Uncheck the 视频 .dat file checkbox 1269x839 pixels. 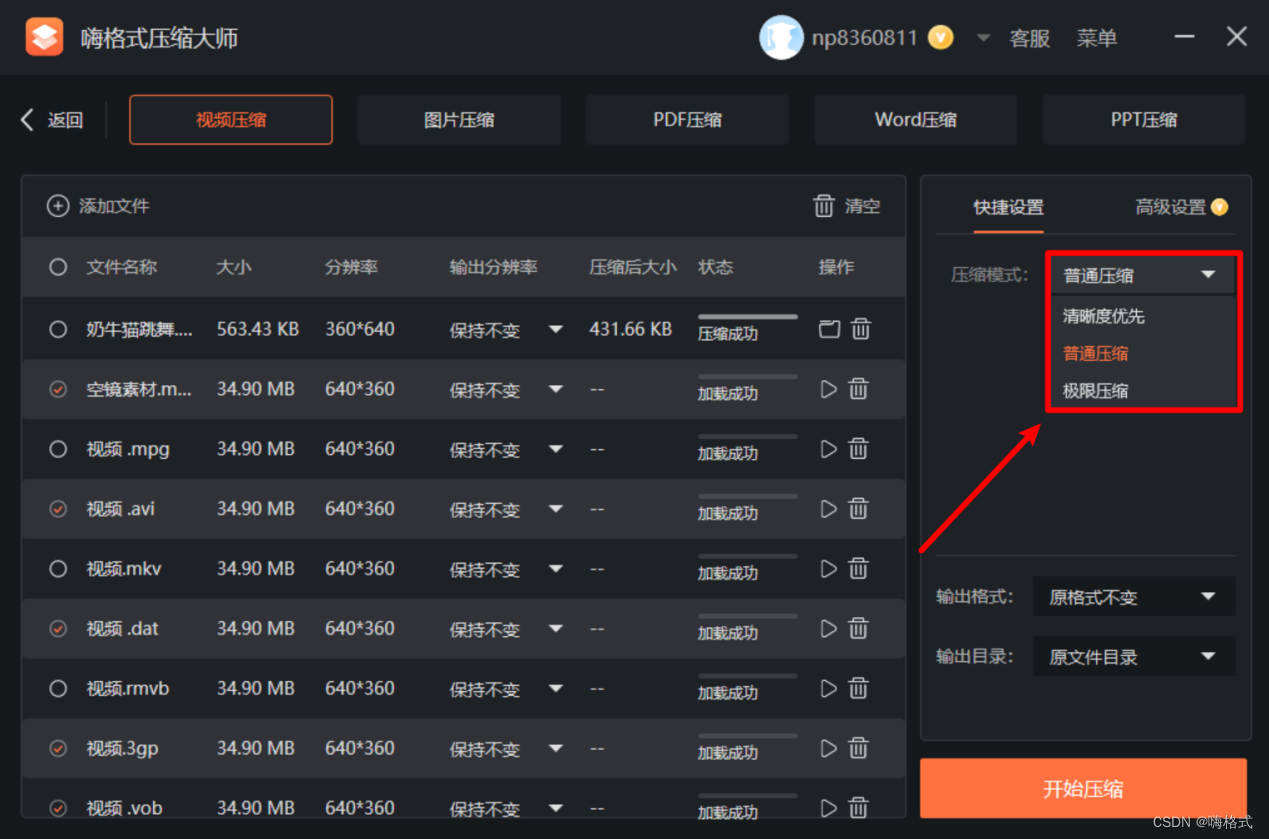pos(58,628)
